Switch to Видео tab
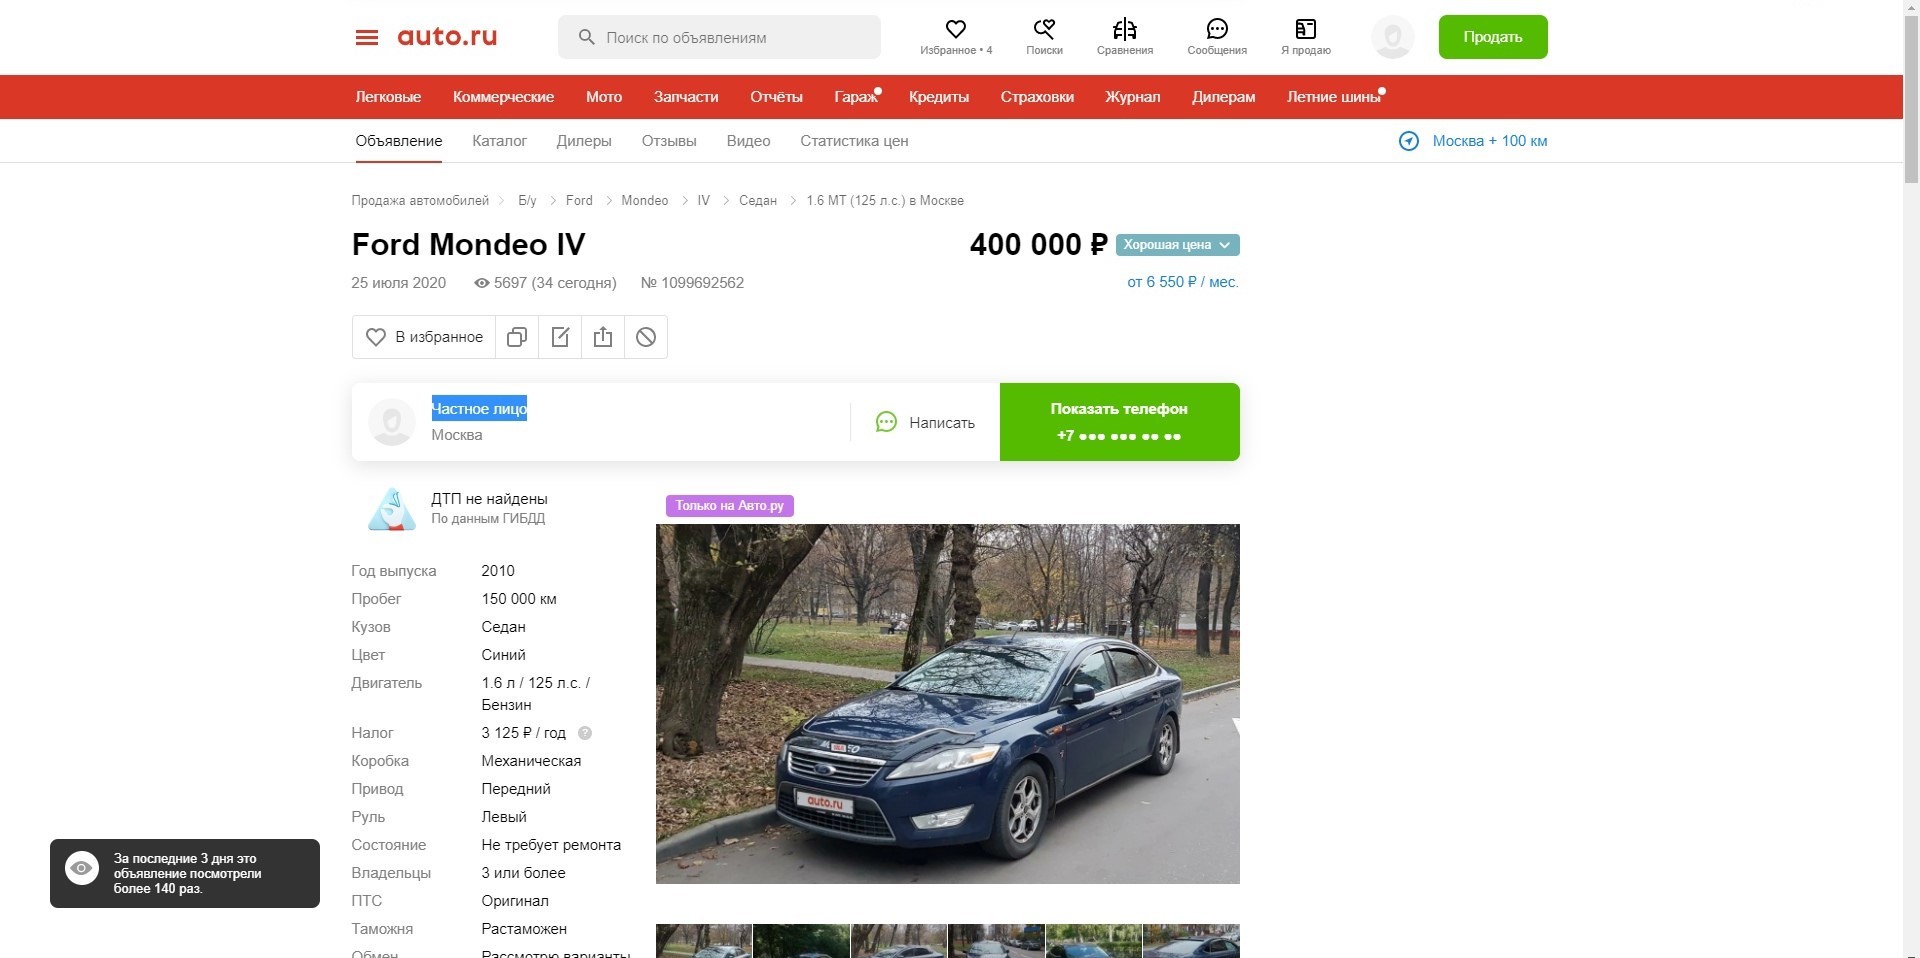Viewport: 1920px width, 958px height. point(748,141)
